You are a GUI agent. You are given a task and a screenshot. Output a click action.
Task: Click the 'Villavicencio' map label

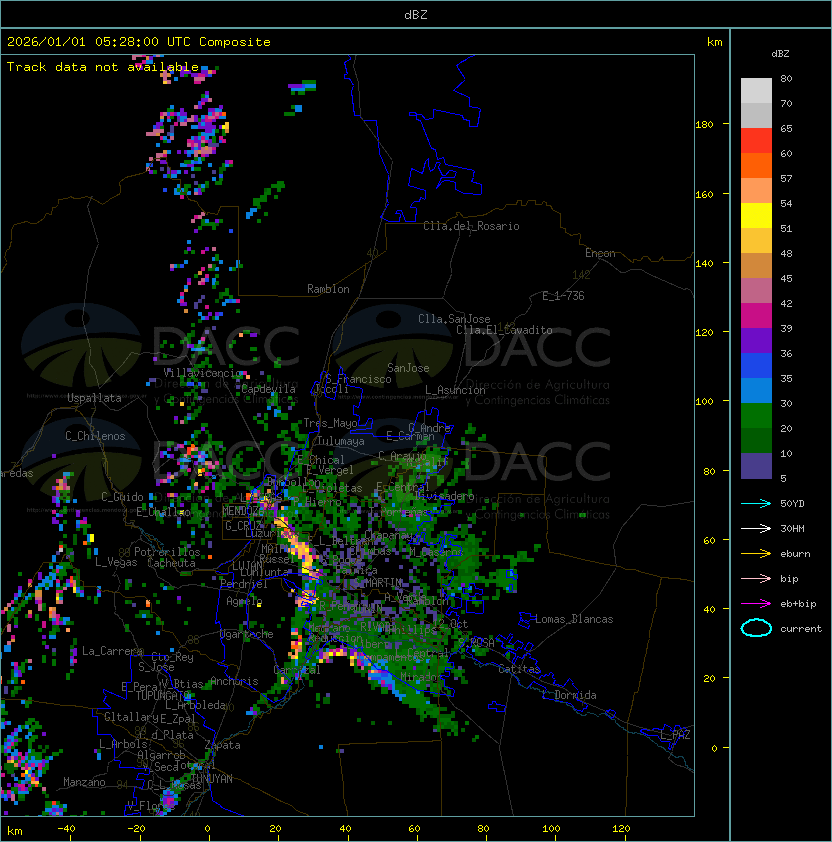203,373
